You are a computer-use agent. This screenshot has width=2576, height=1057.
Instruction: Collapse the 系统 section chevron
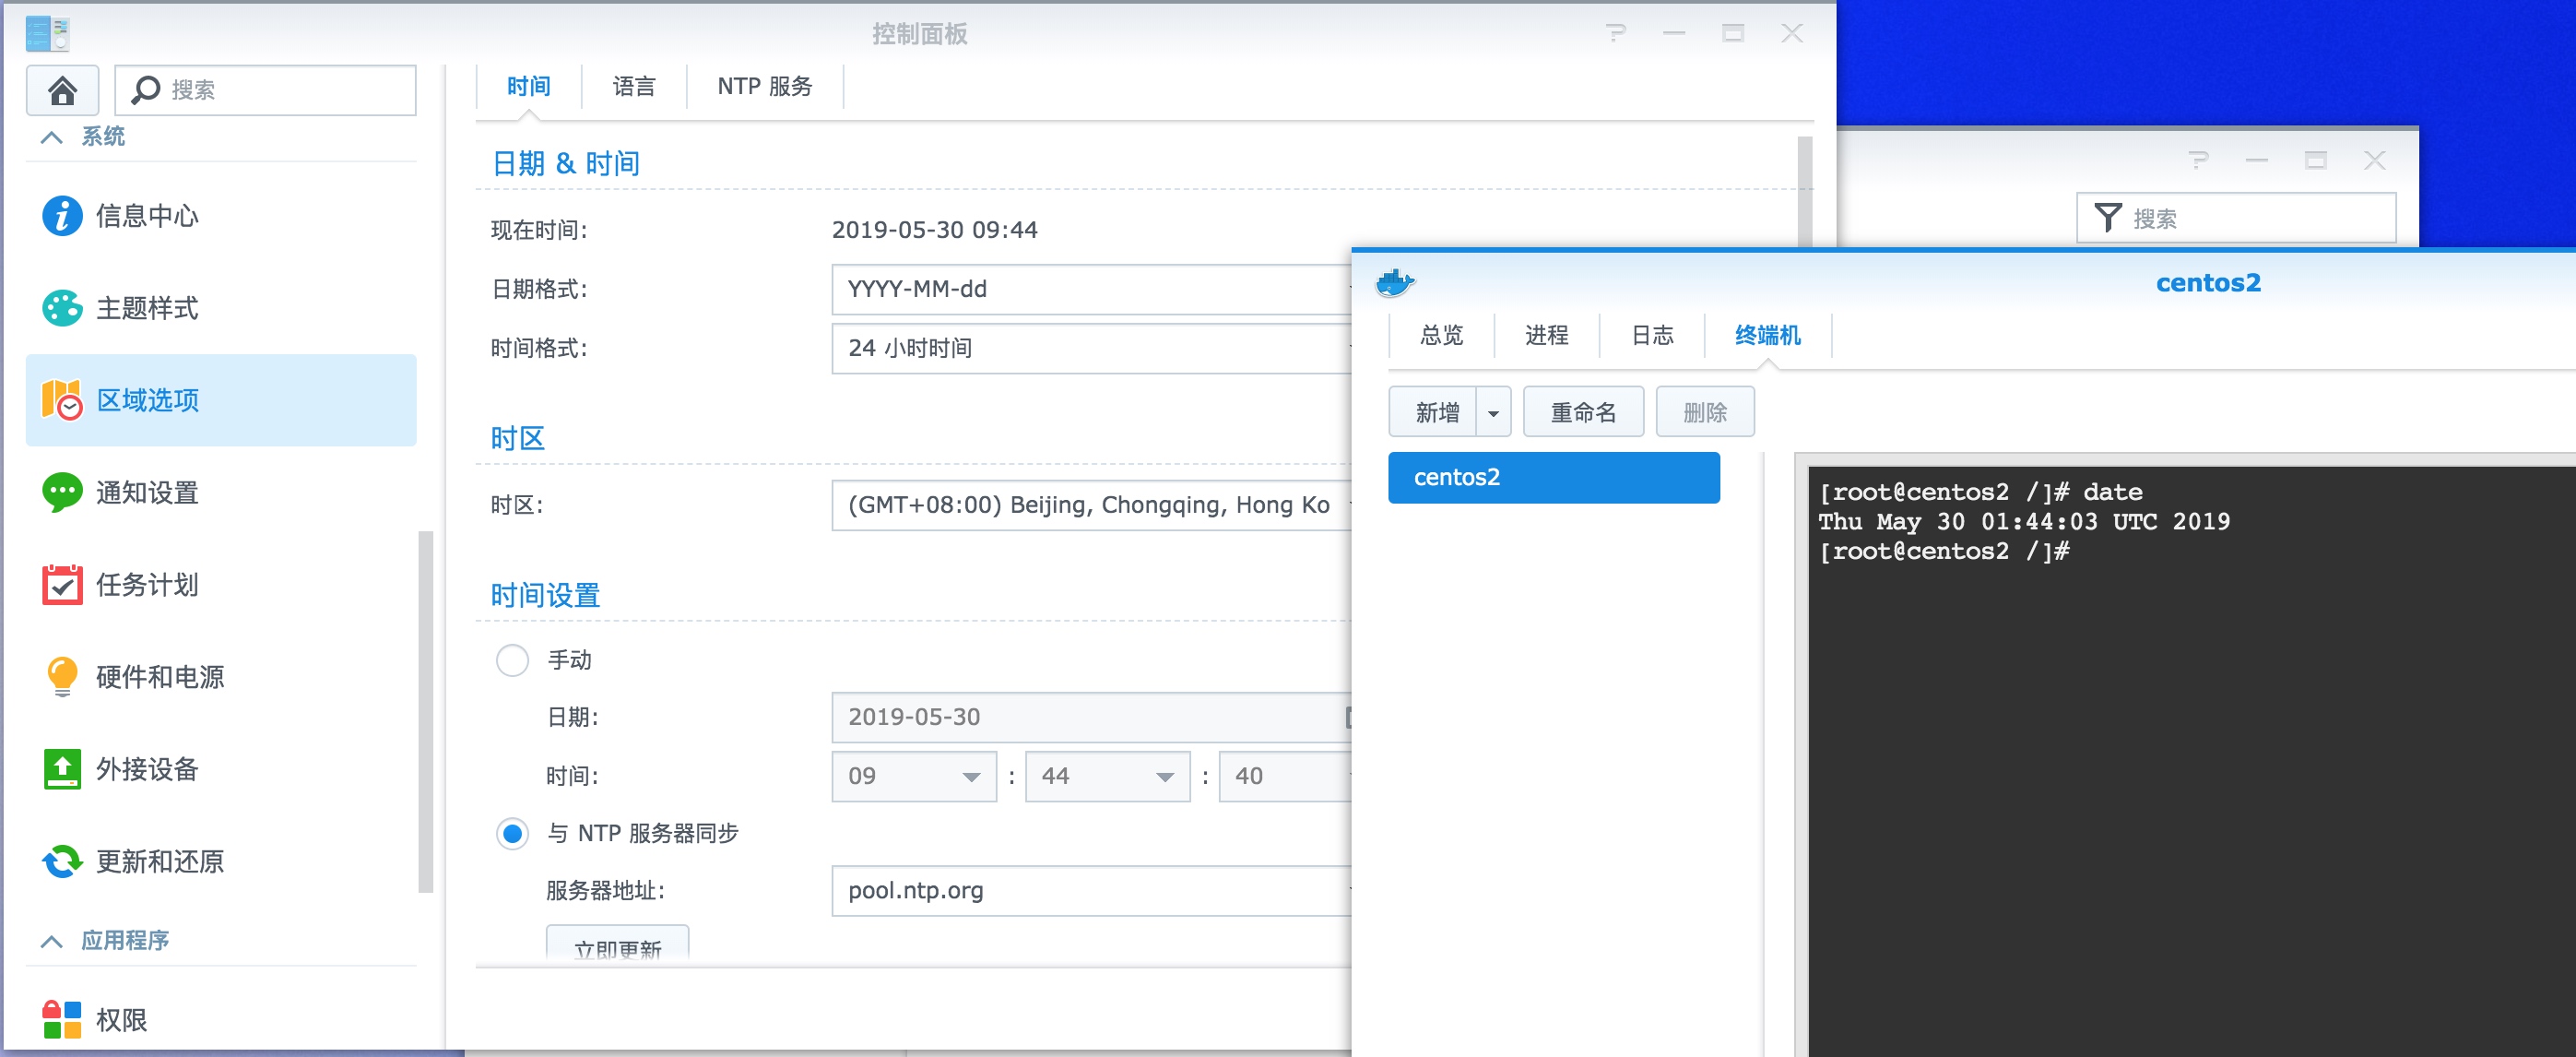pyautogui.click(x=52, y=137)
